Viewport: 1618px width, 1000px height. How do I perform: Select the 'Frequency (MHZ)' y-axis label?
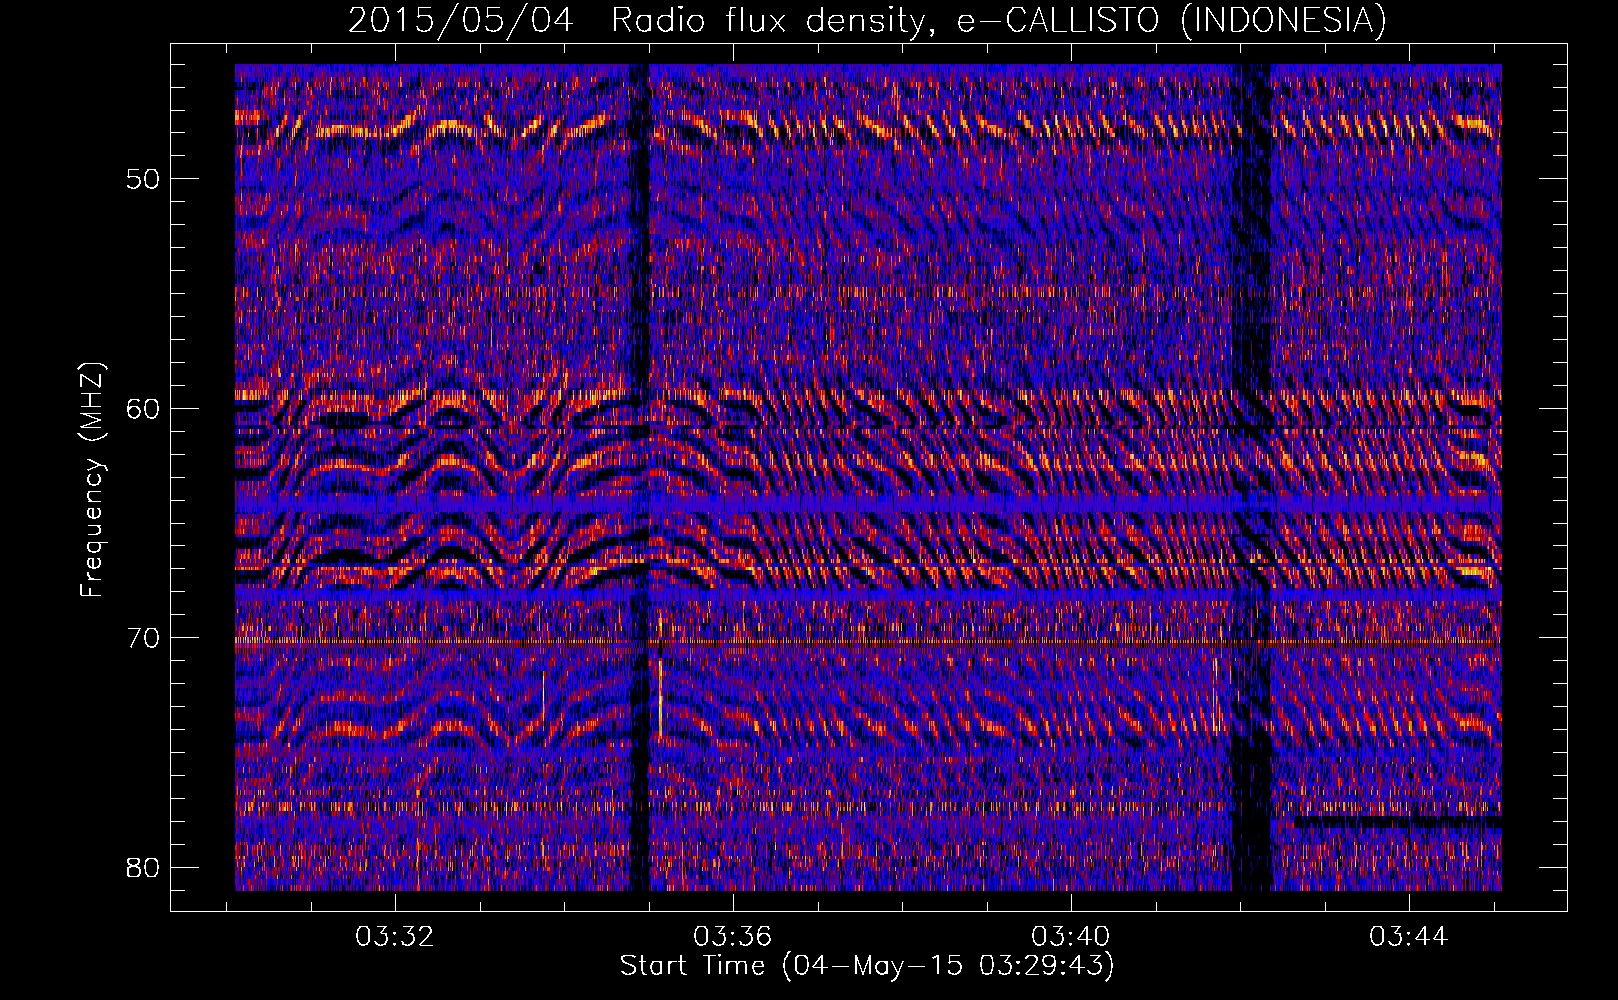92,479
